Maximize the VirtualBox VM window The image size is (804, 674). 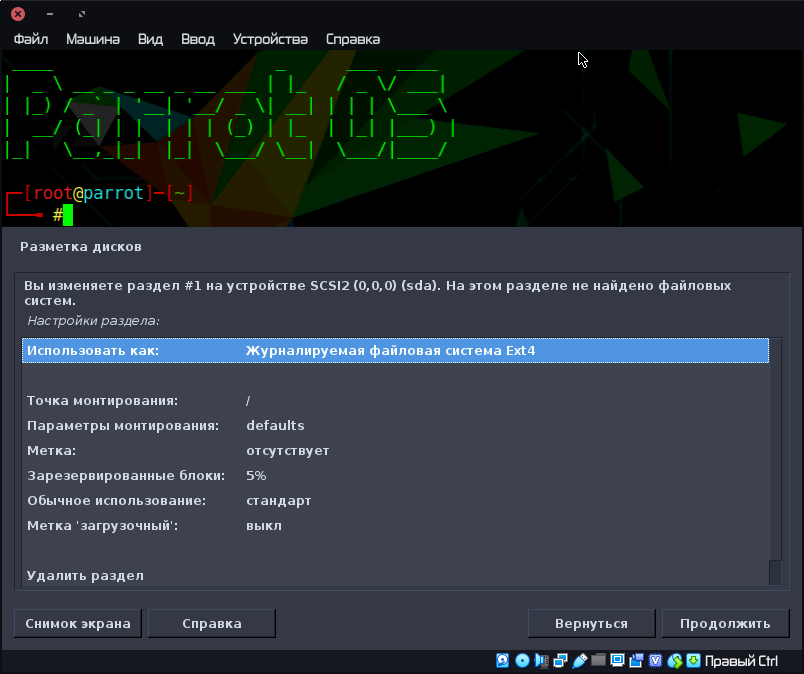click(82, 14)
